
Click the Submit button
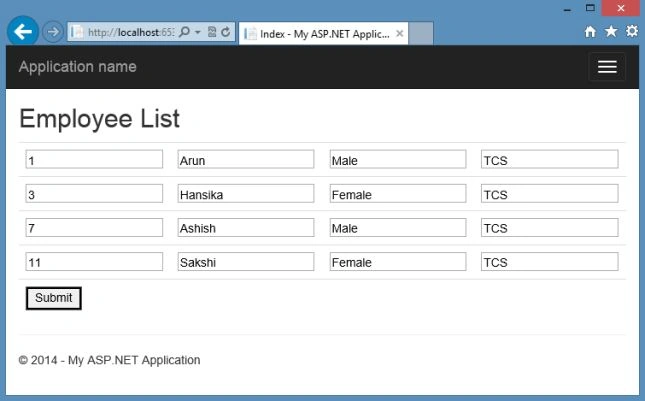[53, 298]
